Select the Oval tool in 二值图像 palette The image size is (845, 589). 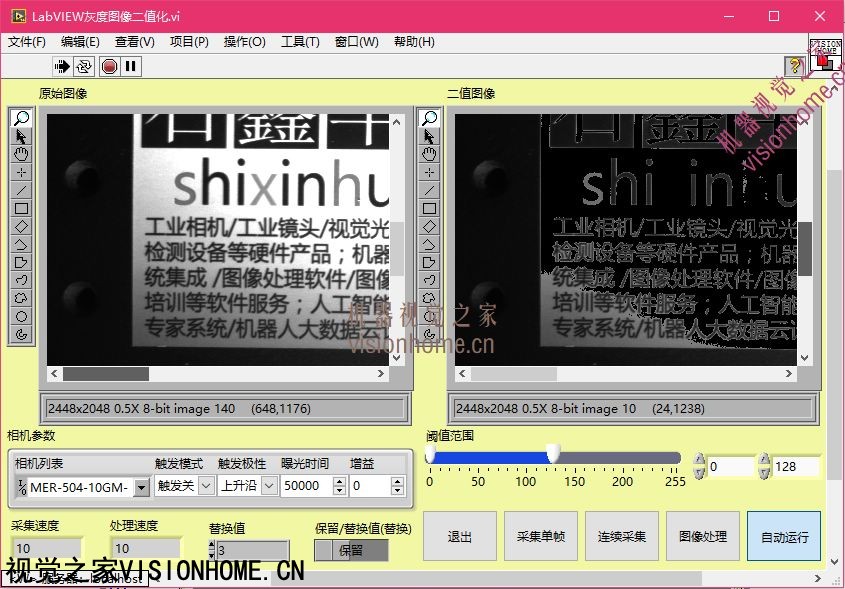pos(429,316)
